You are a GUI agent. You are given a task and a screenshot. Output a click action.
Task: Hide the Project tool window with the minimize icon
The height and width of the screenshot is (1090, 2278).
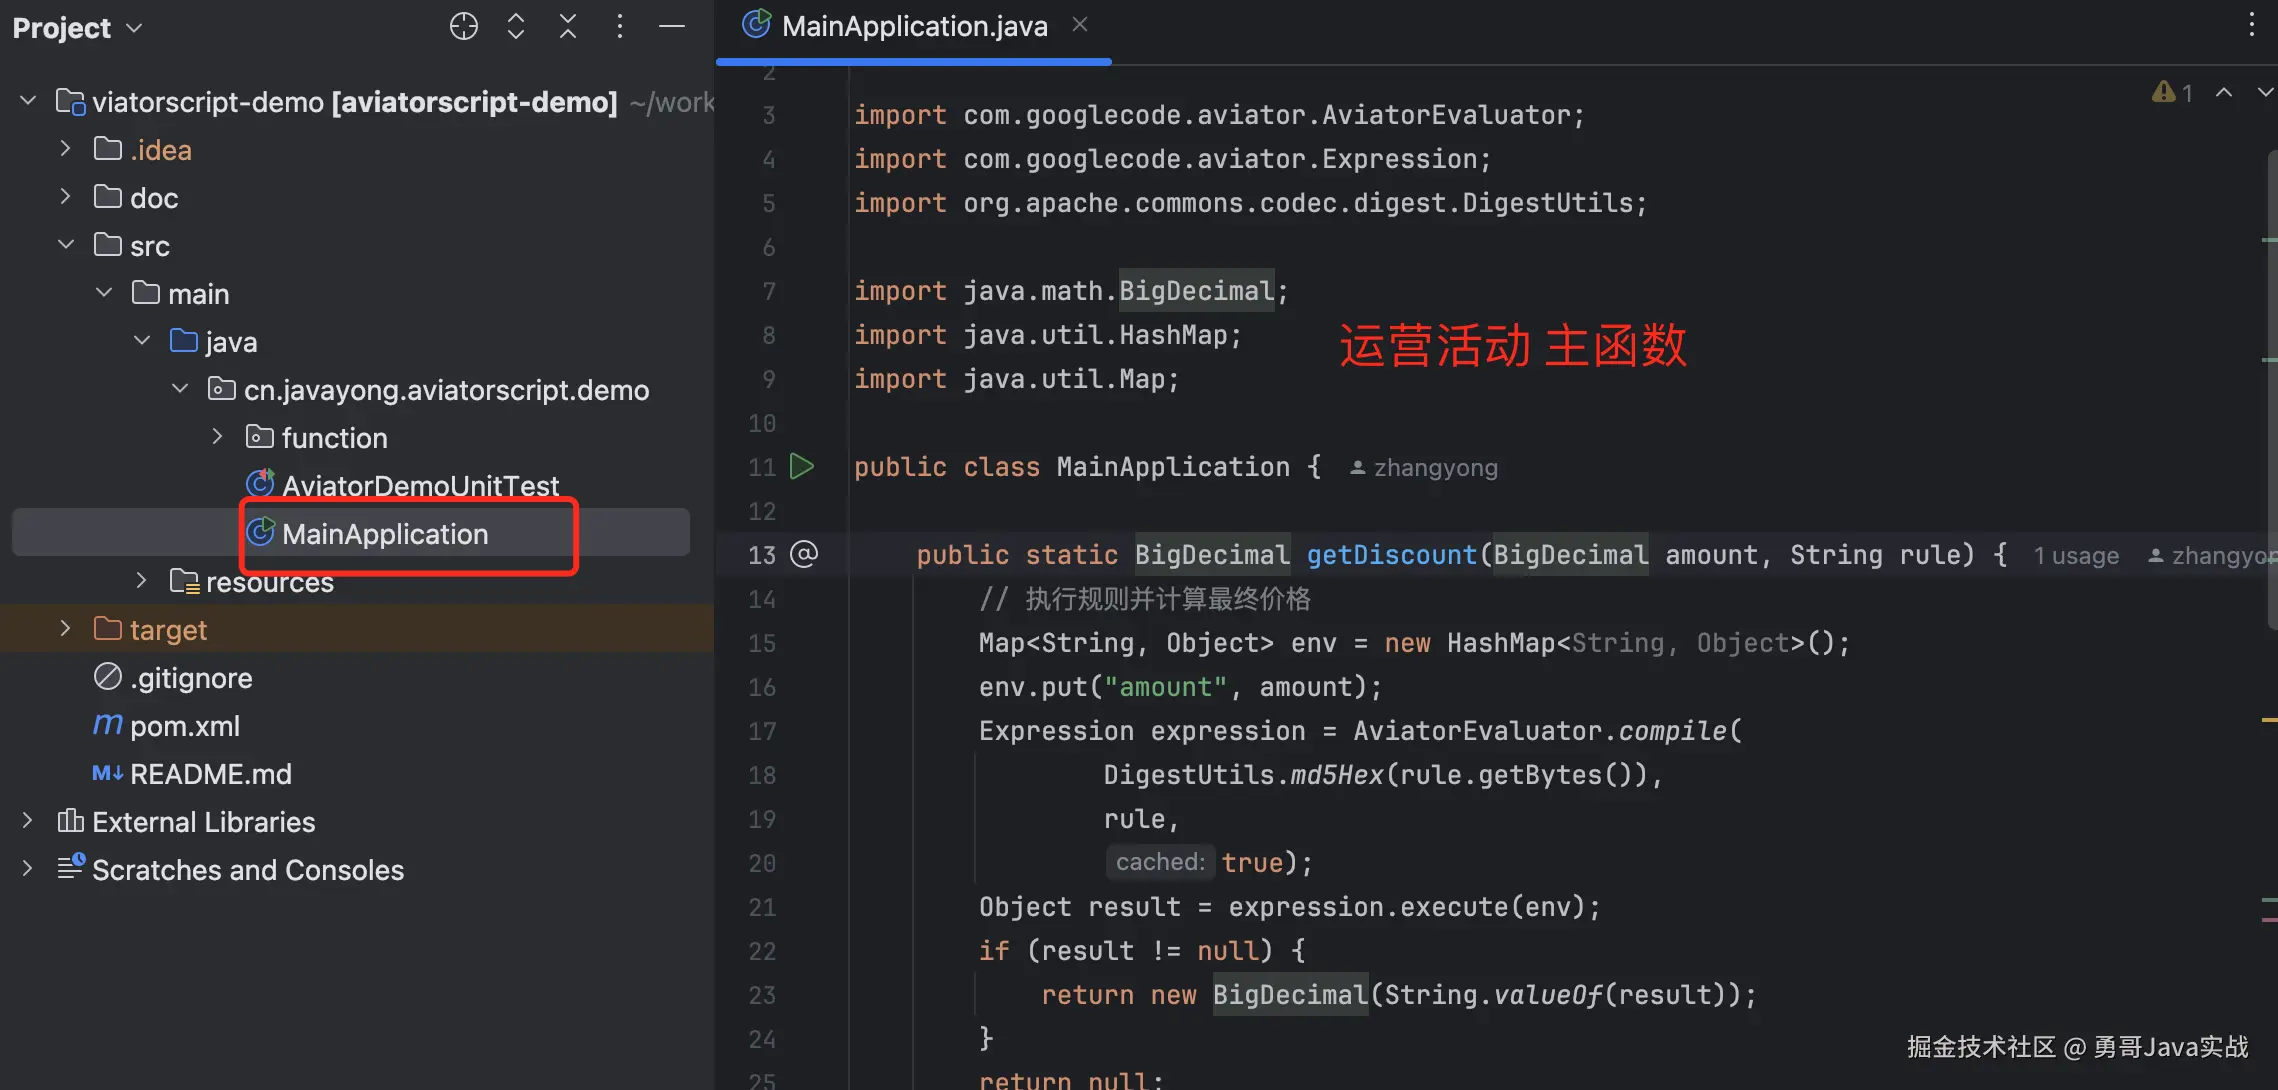672,27
